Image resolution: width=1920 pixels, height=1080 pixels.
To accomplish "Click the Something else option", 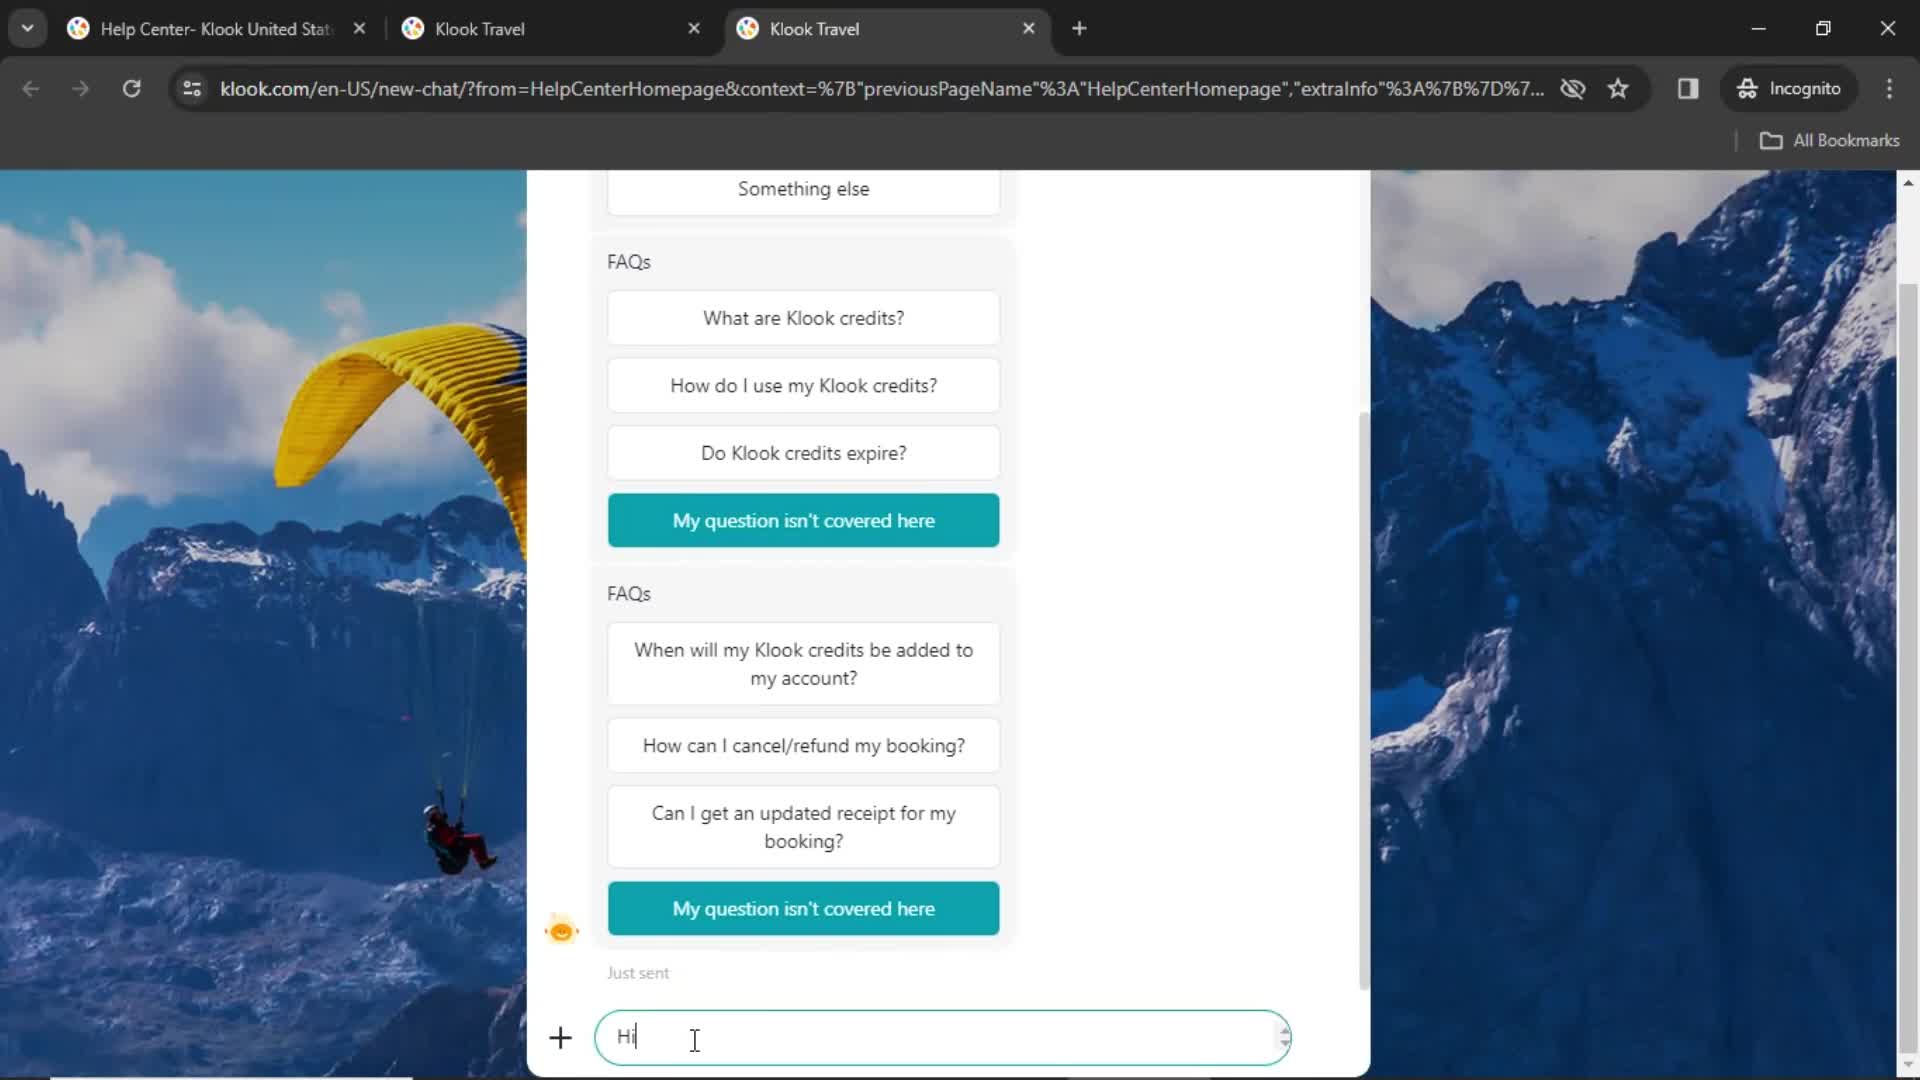I will pyautogui.click(x=803, y=190).
